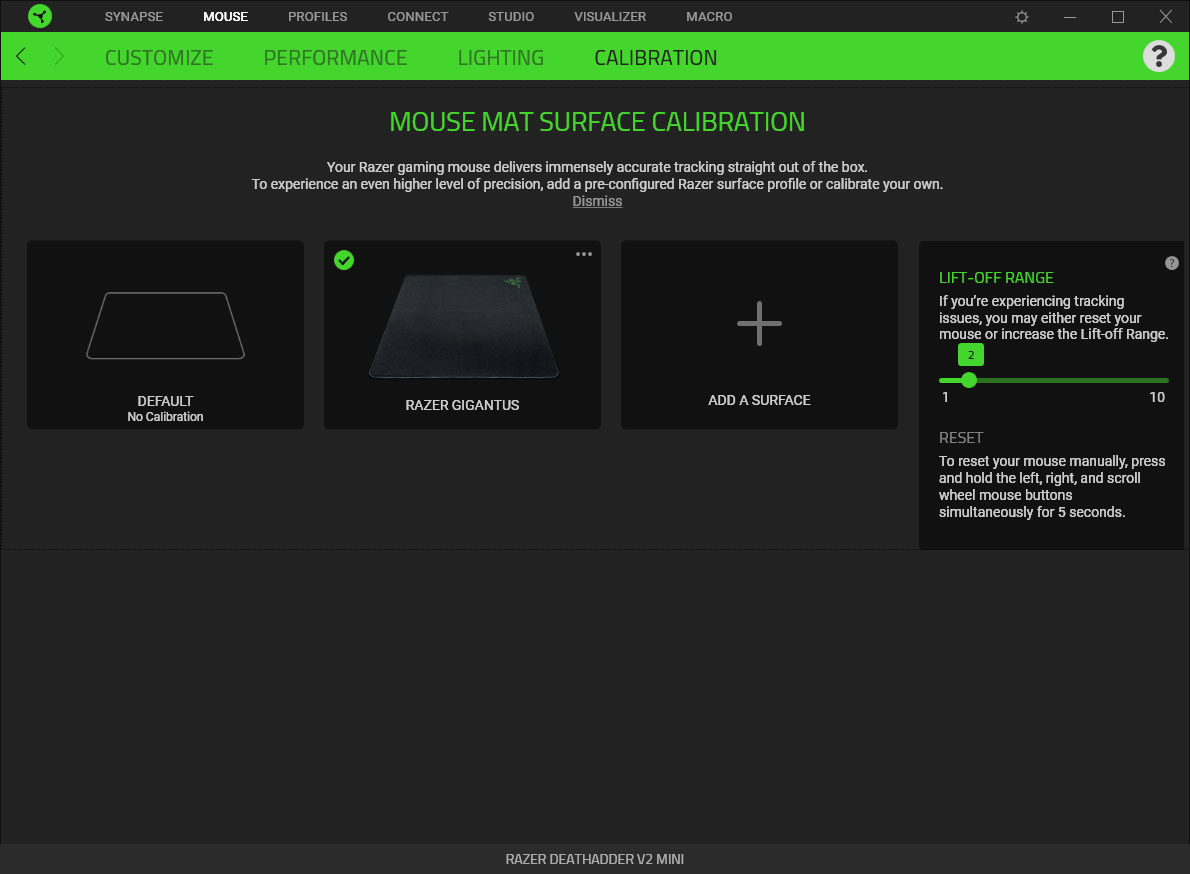Open the SYNAPSE tab
This screenshot has height=874, width=1190.
[134, 17]
